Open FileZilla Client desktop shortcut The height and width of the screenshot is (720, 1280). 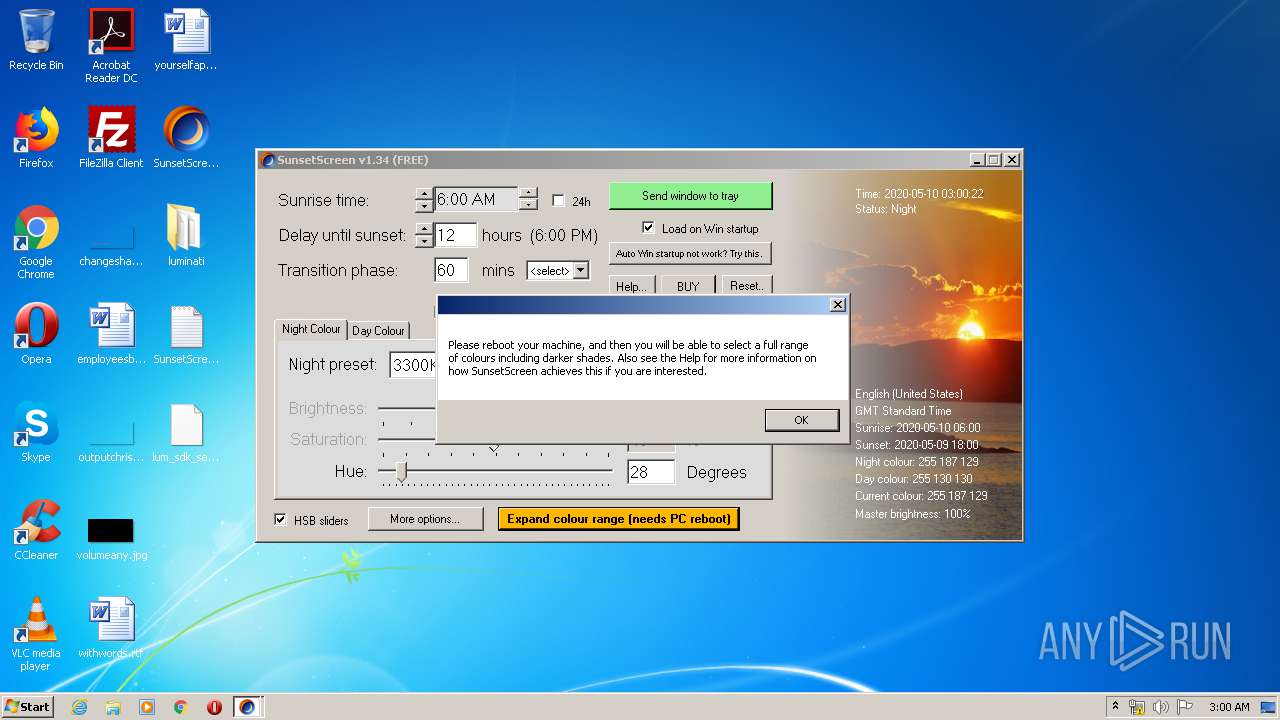pos(111,138)
